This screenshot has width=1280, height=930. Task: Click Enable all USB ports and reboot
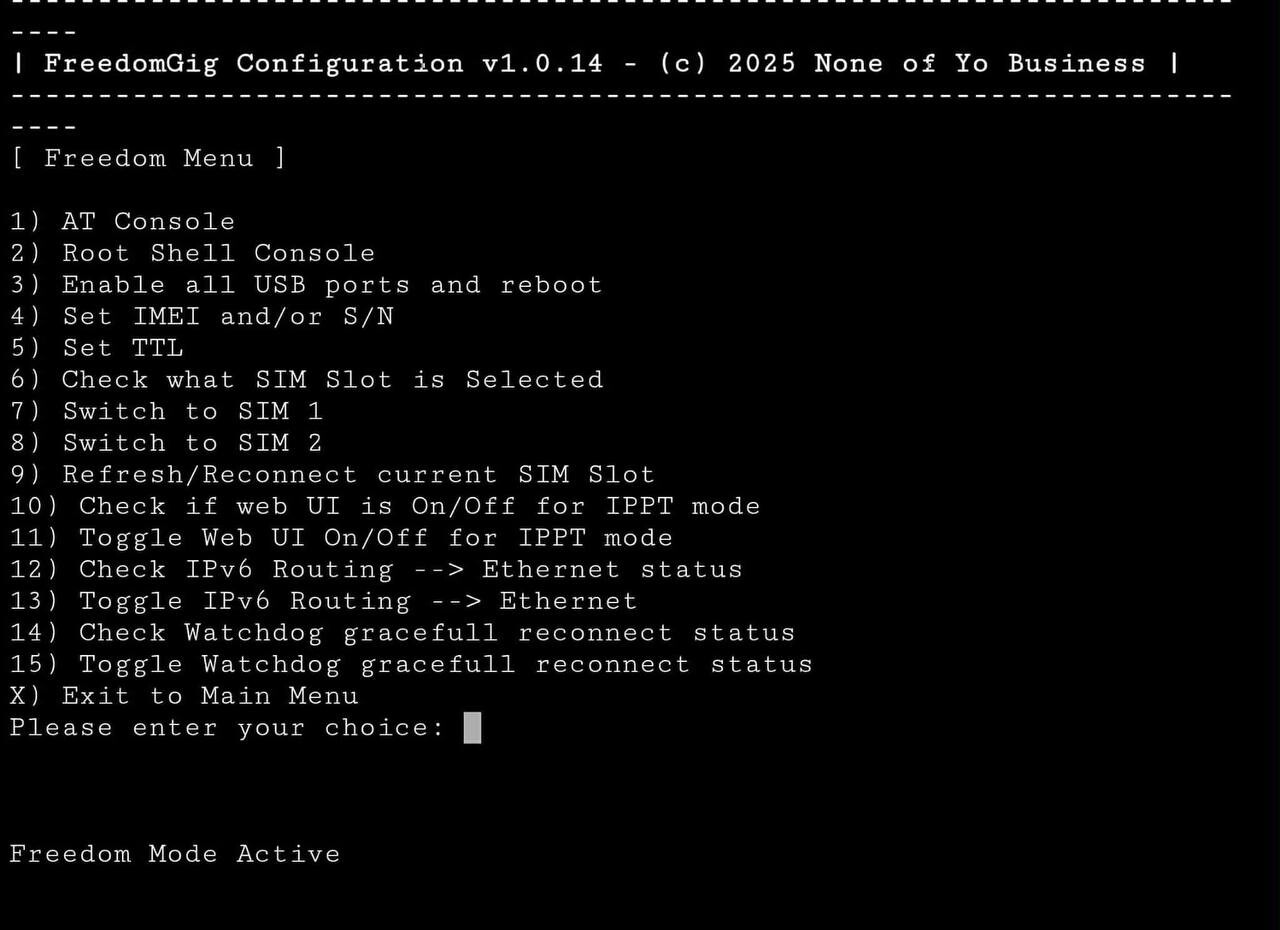pos(306,285)
